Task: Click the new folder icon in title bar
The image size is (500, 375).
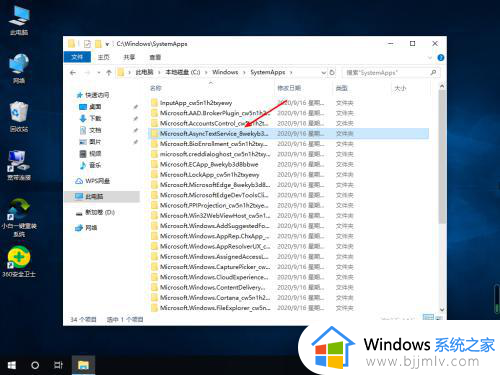Action: coord(98,44)
